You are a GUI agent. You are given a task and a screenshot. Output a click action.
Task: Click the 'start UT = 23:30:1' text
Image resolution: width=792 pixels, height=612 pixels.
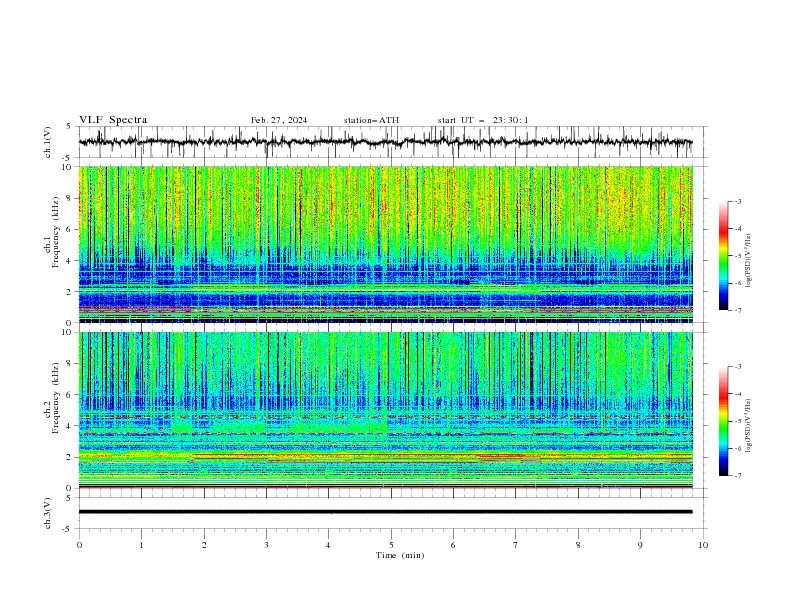click(483, 120)
